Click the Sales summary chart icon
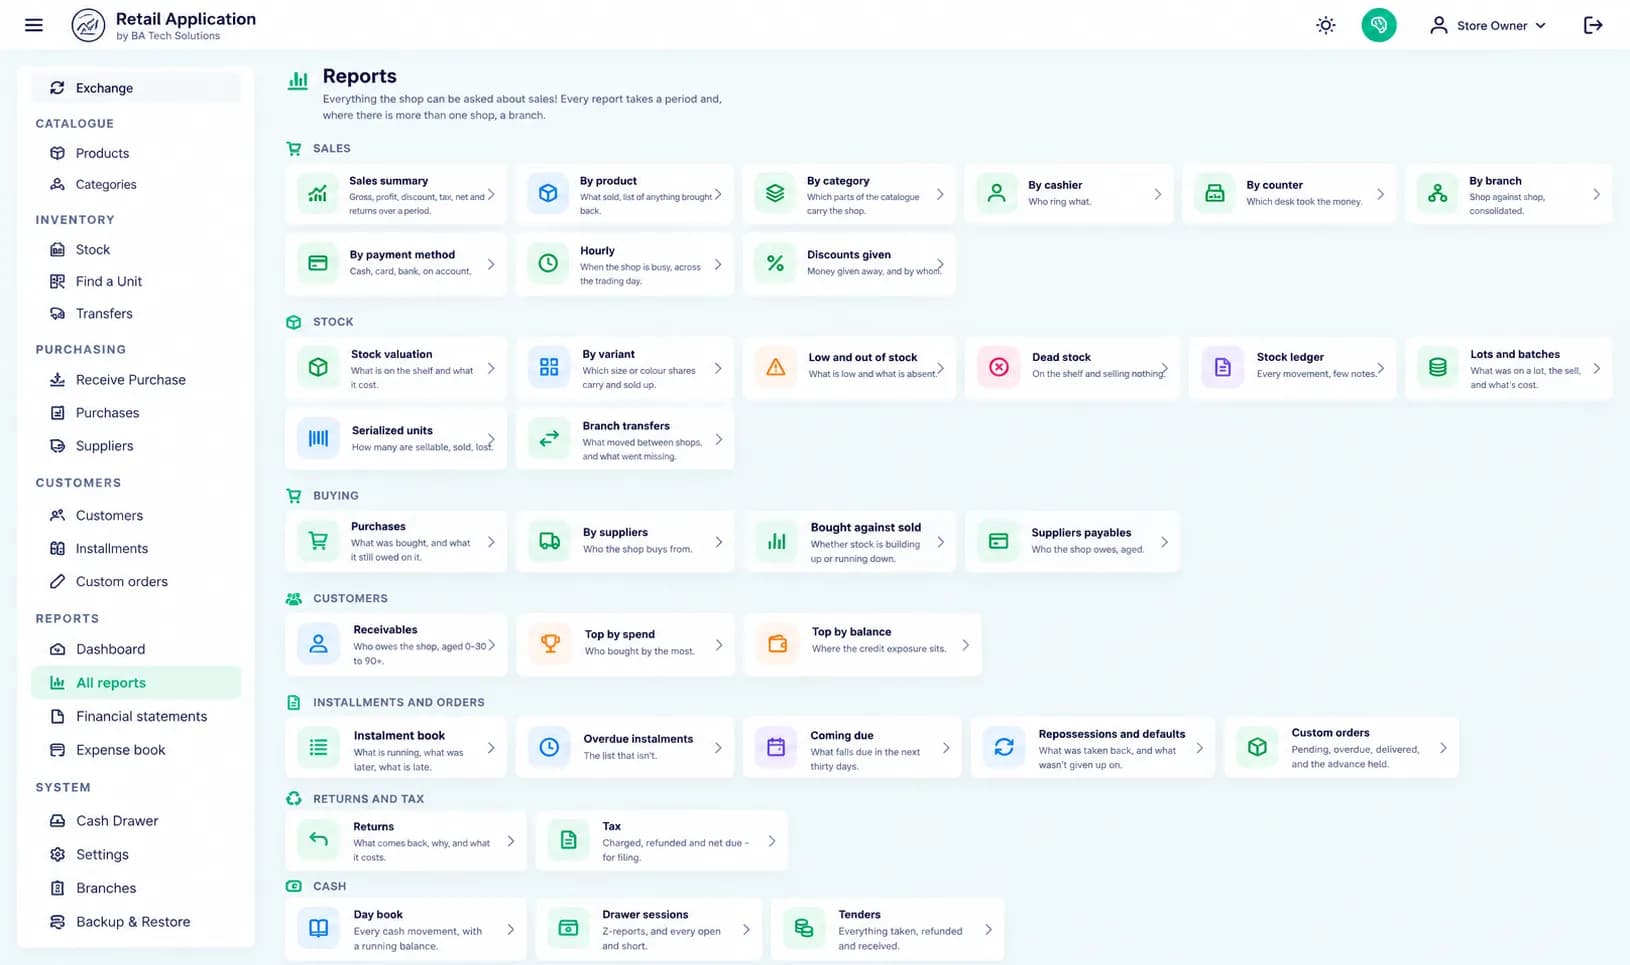 pyautogui.click(x=317, y=194)
